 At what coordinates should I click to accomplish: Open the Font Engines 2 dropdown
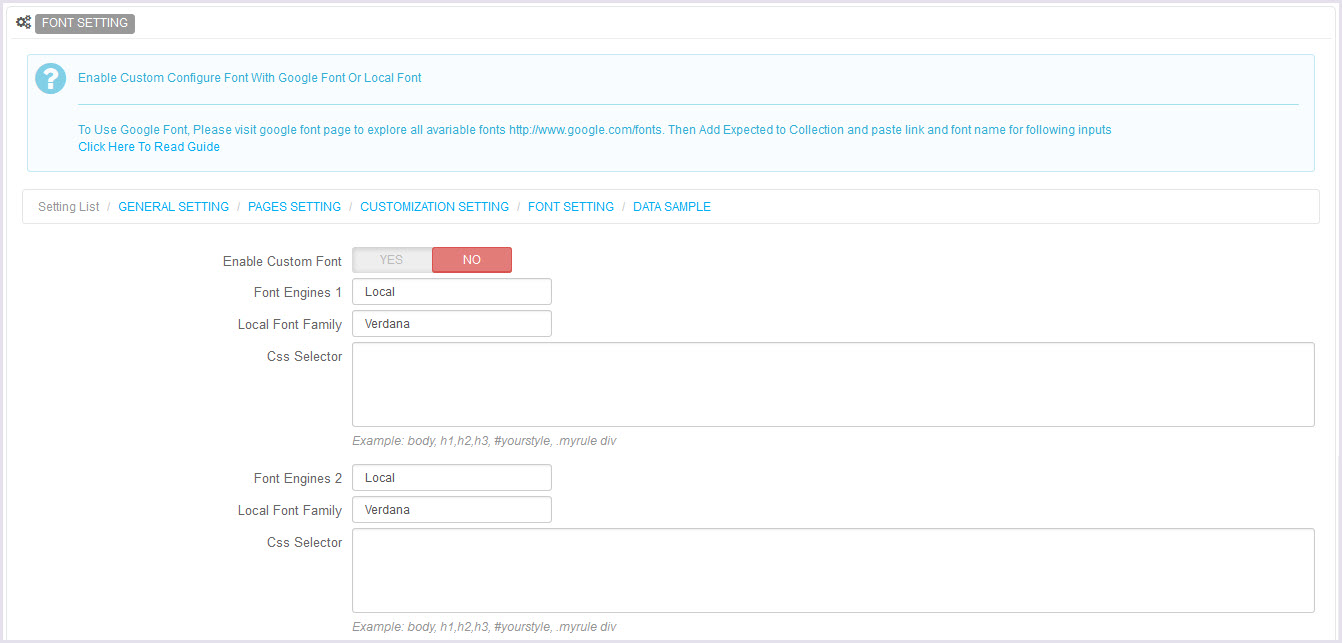coord(451,478)
